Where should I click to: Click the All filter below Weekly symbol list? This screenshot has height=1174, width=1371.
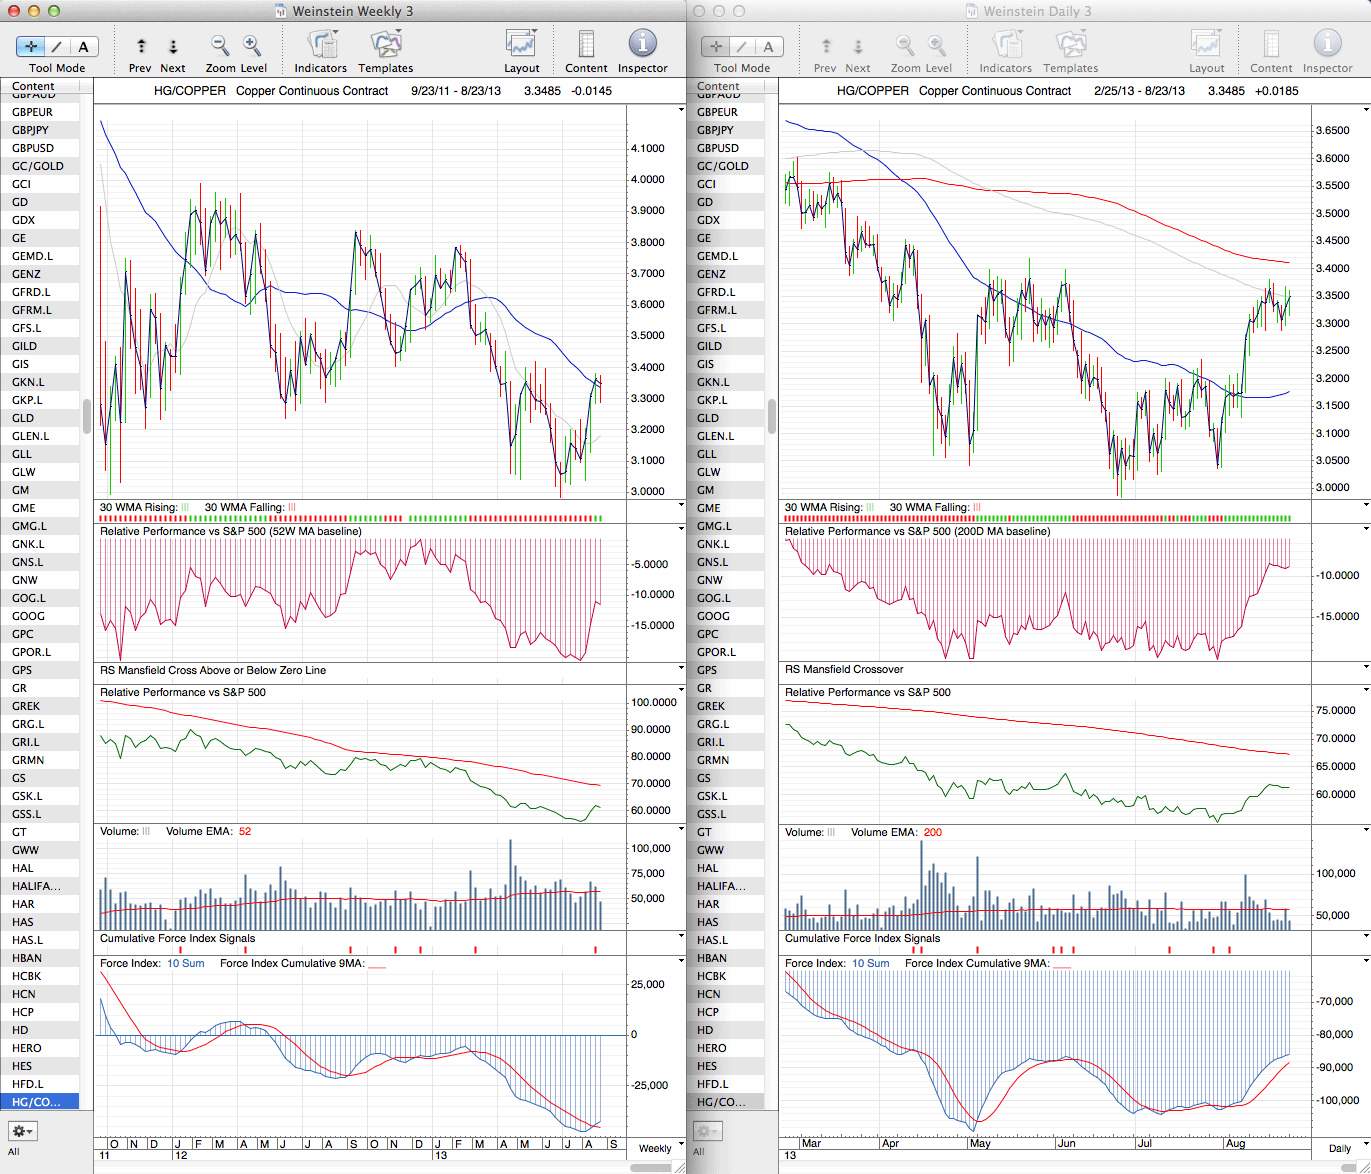(14, 1152)
